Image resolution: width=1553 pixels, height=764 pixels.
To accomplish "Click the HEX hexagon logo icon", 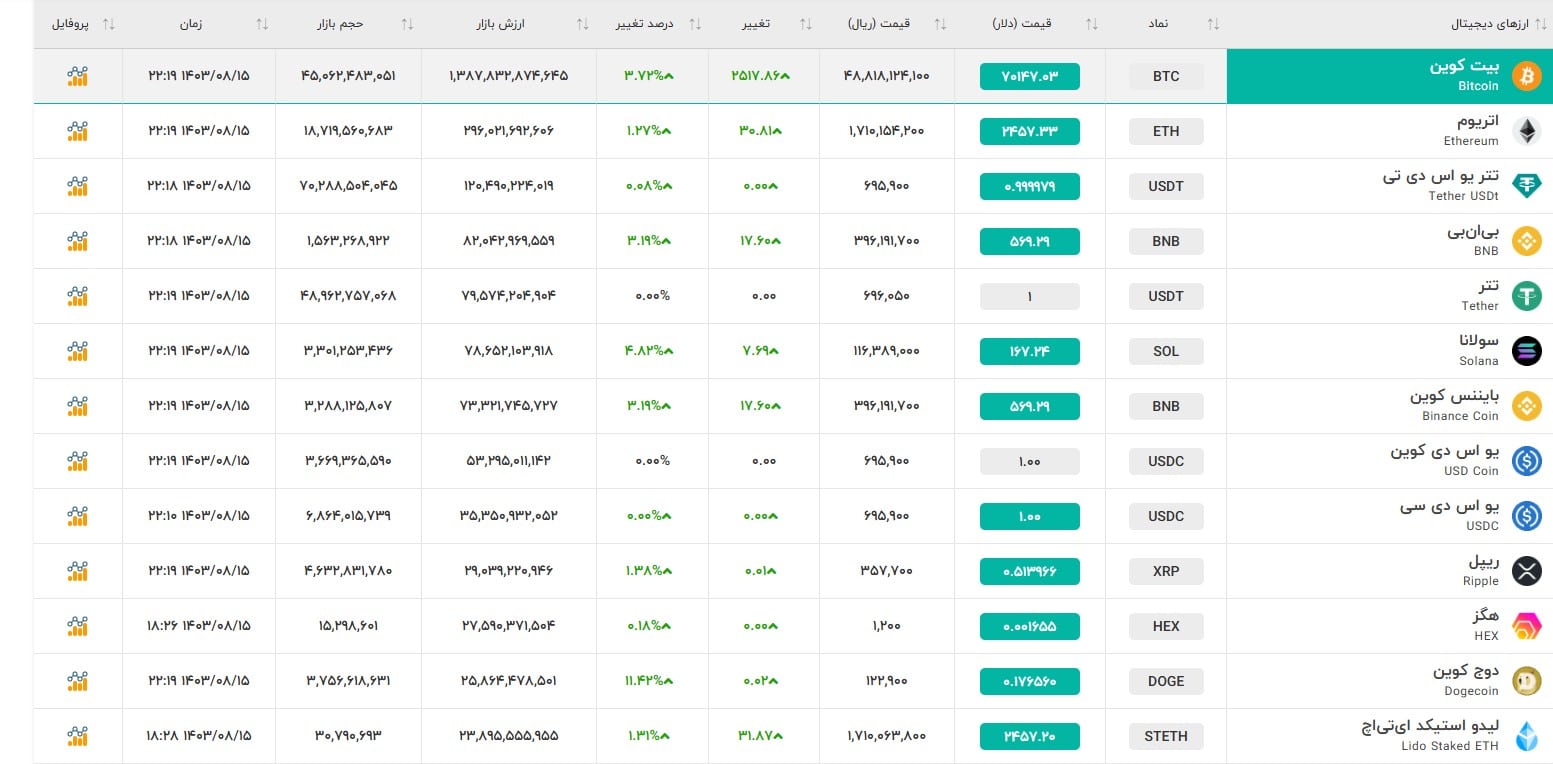I will (x=1526, y=626).
